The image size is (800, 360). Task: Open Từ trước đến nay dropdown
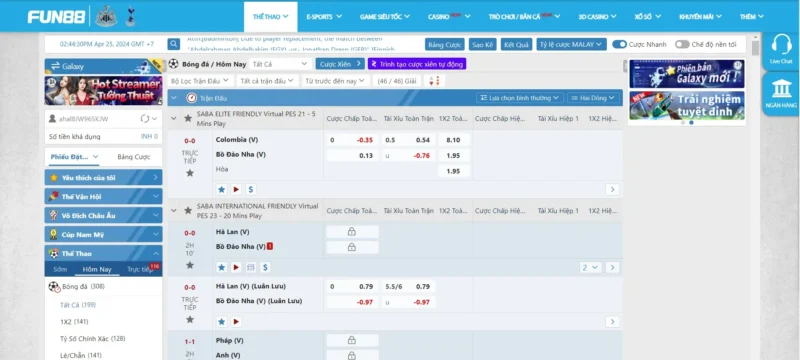[335, 81]
